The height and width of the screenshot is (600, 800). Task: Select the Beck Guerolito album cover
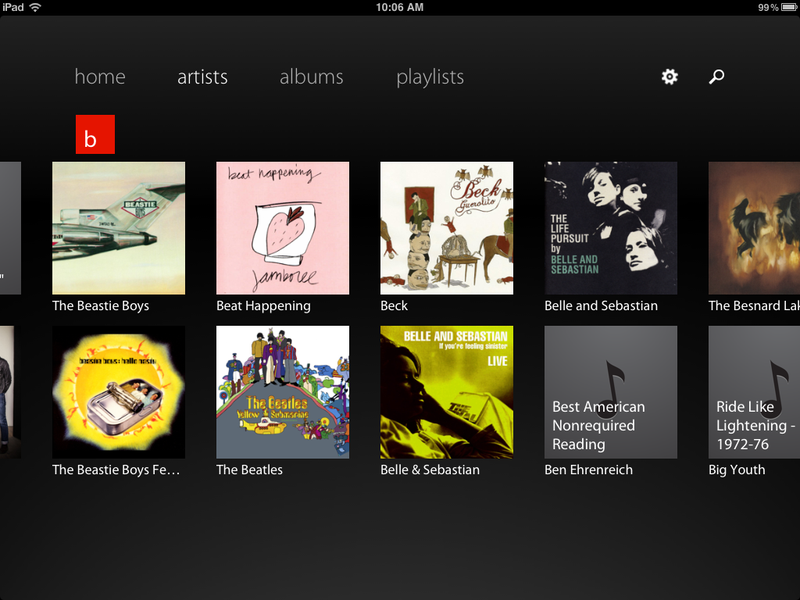point(446,228)
